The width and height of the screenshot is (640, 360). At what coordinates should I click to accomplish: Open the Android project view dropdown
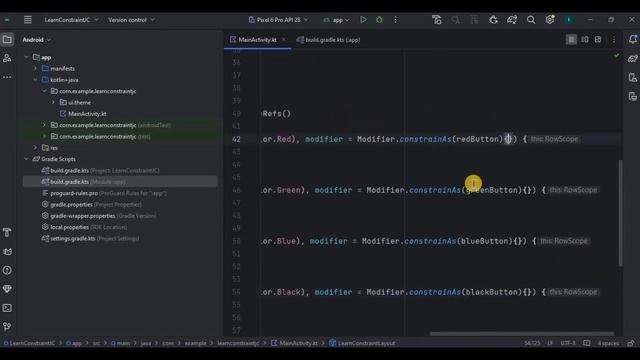[37, 40]
